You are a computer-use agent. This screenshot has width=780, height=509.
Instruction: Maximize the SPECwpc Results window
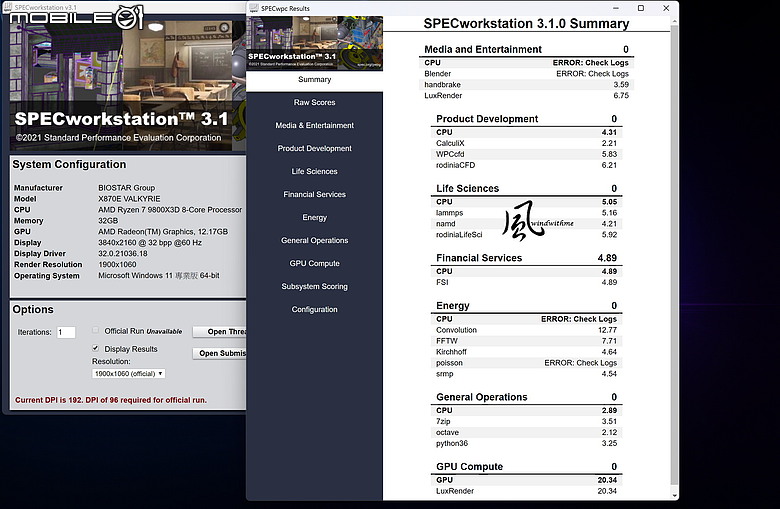pos(641,8)
